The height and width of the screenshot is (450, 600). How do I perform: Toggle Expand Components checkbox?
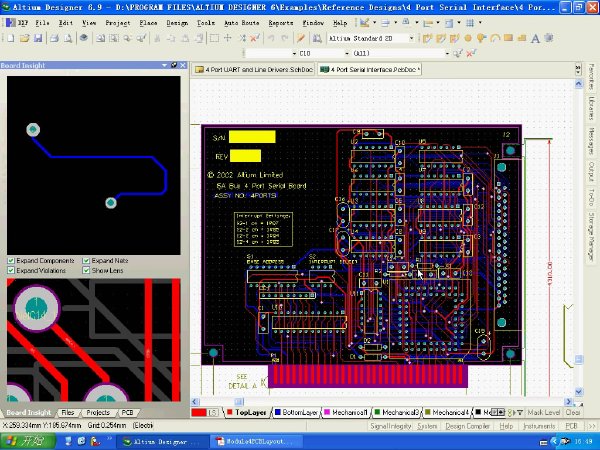pyautogui.click(x=11, y=261)
